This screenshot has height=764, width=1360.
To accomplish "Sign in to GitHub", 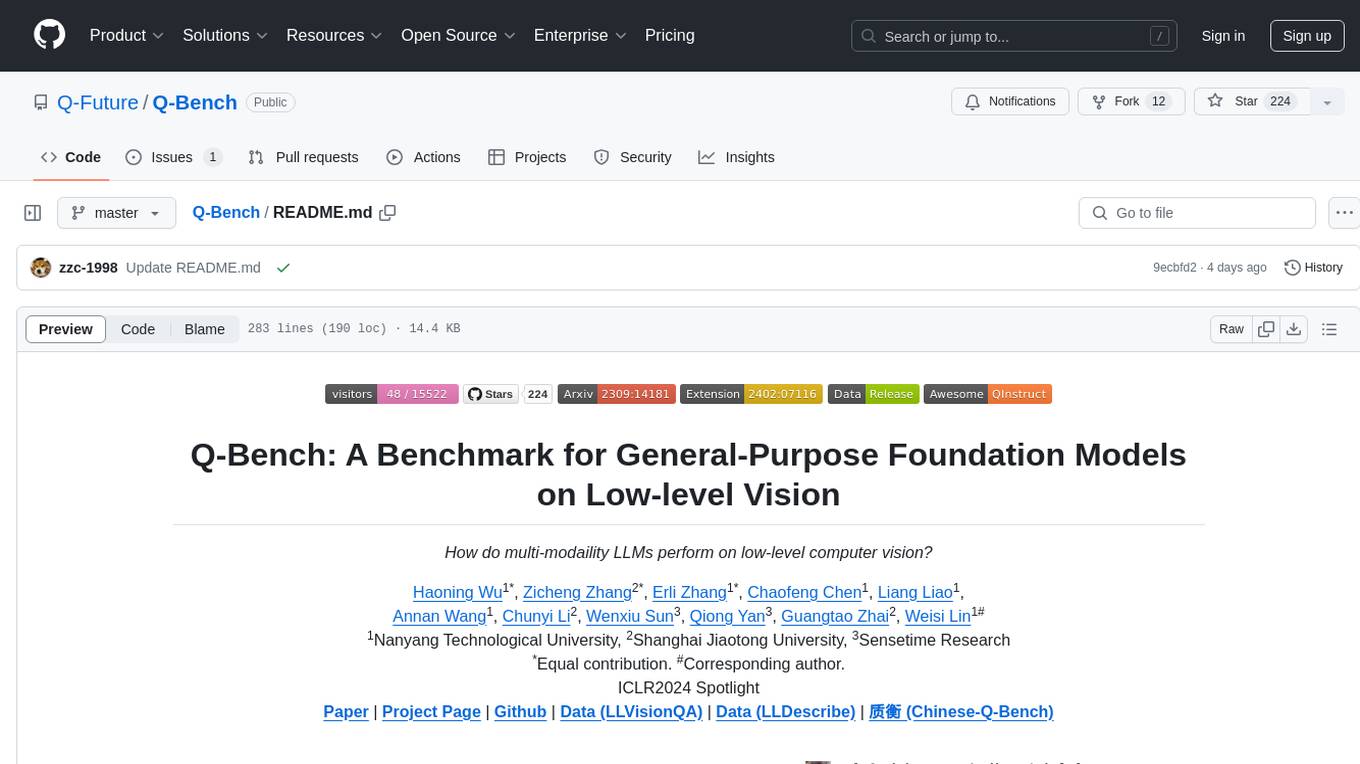I will pyautogui.click(x=1223, y=36).
